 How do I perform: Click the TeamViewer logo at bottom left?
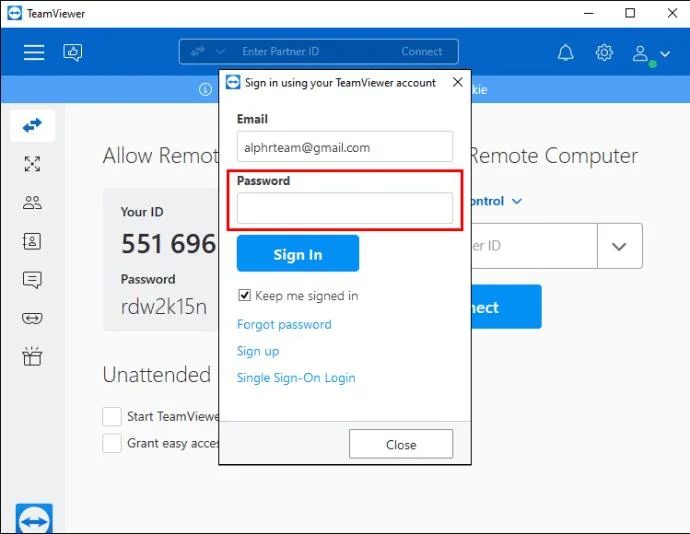tap(34, 519)
